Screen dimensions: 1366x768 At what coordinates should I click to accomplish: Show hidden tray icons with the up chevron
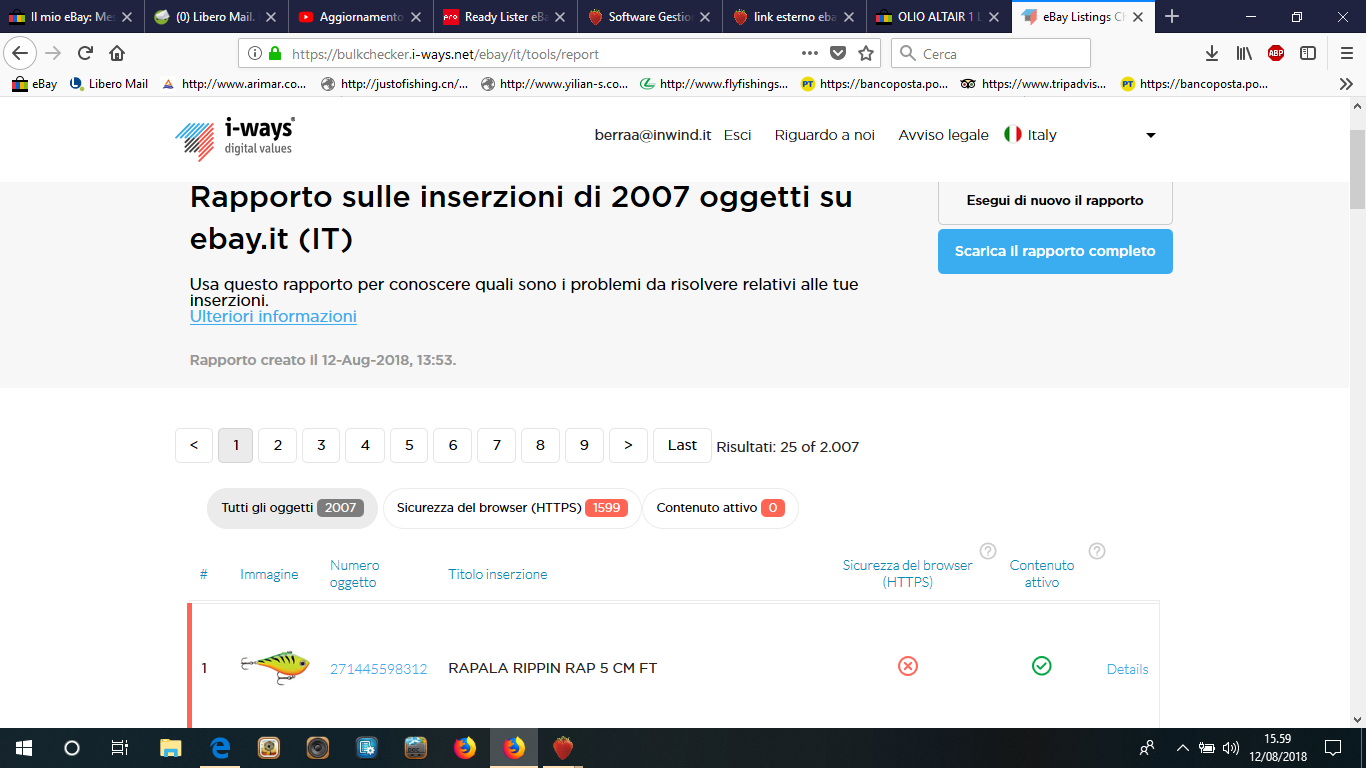[x=1183, y=748]
